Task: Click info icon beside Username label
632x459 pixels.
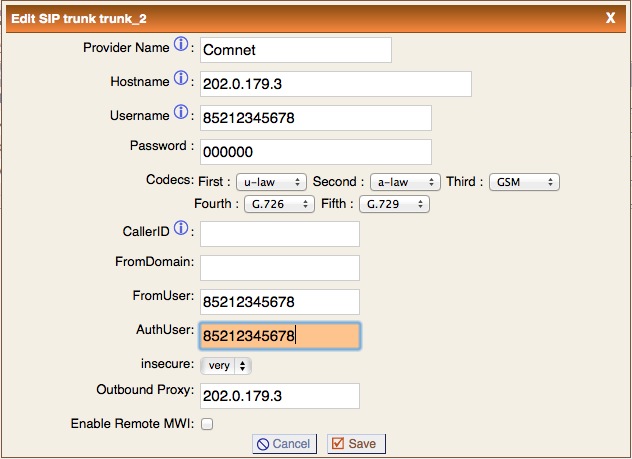Action: point(181,113)
